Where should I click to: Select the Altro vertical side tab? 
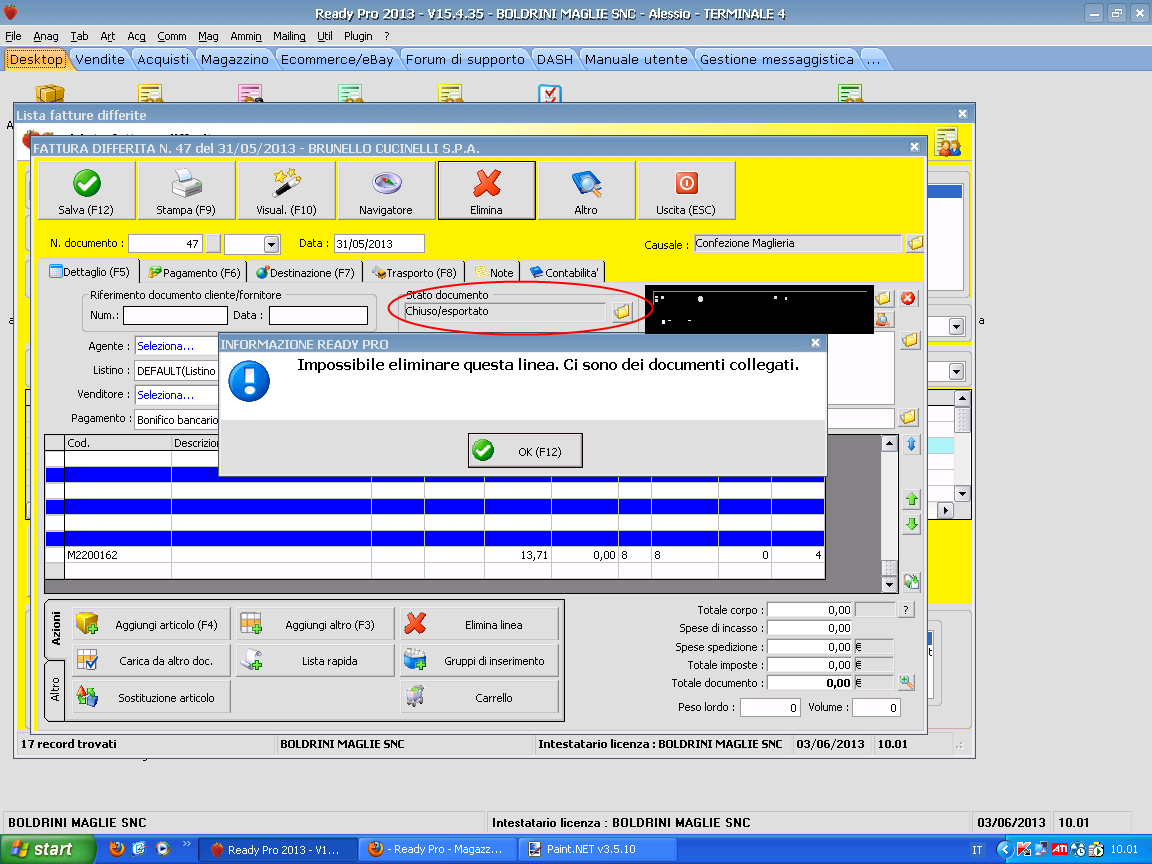55,689
